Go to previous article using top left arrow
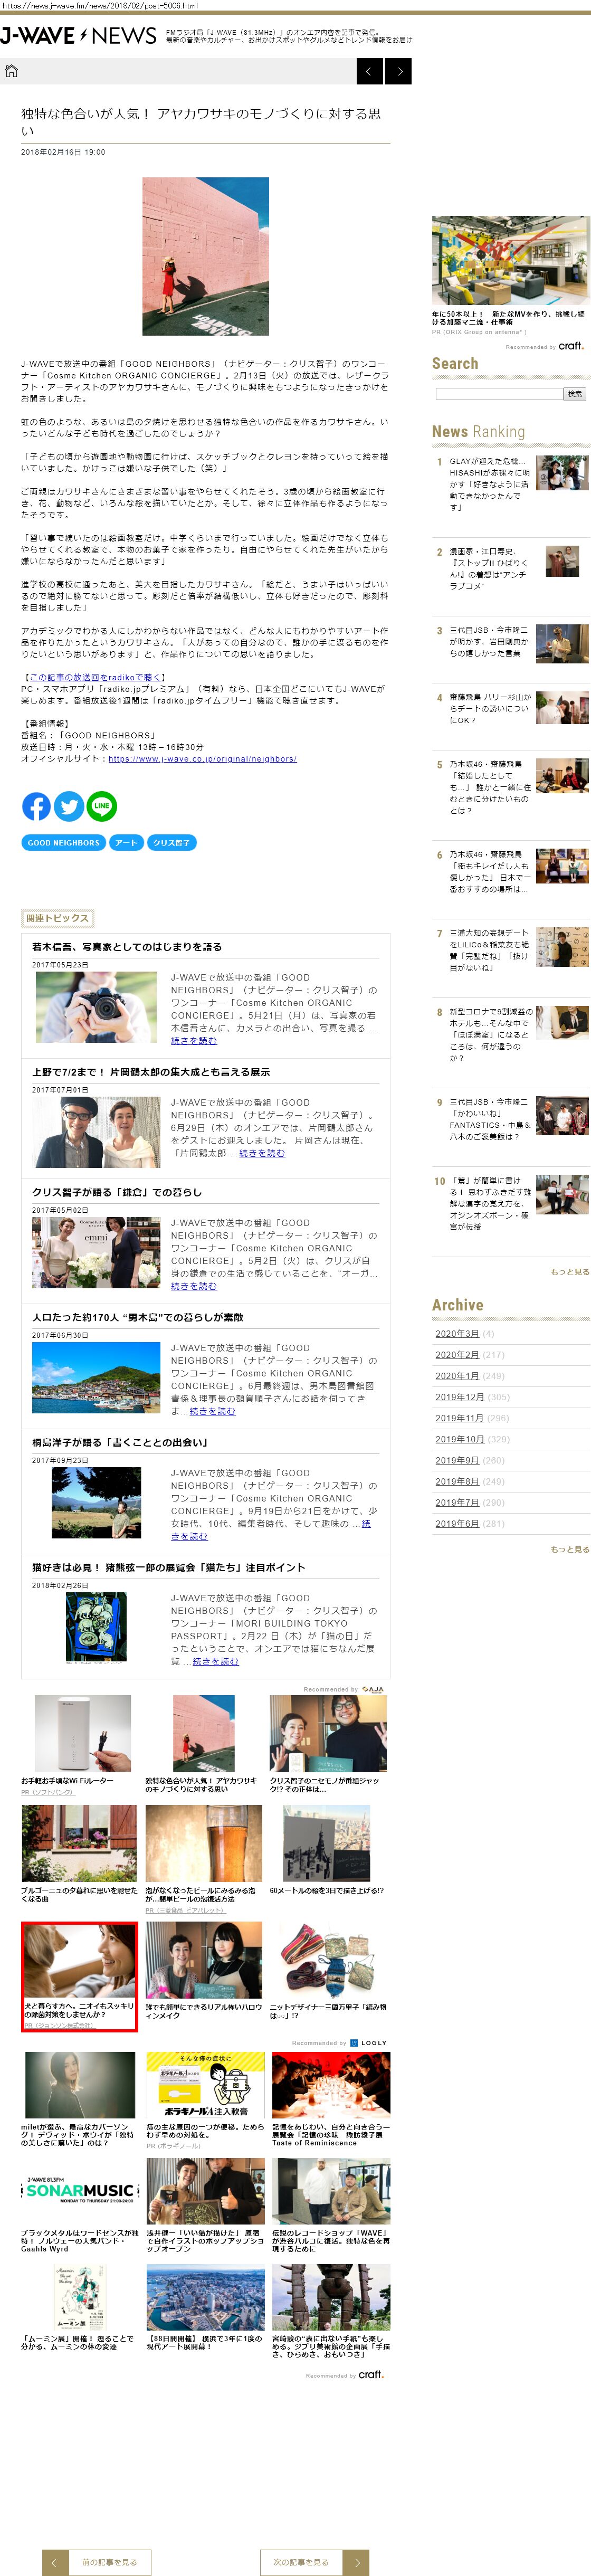The height and width of the screenshot is (2576, 591). tap(369, 71)
